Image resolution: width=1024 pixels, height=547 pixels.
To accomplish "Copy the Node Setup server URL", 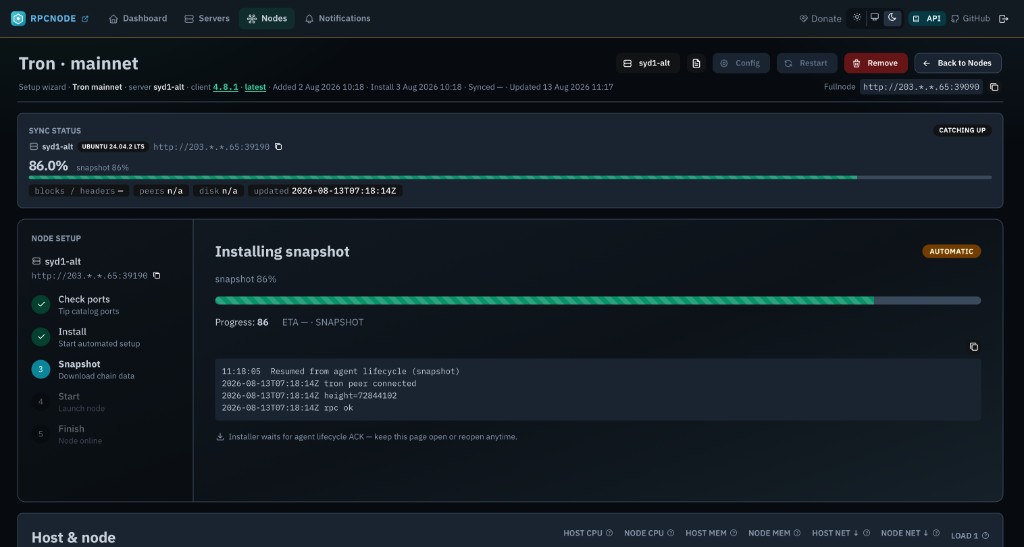I will [156, 275].
